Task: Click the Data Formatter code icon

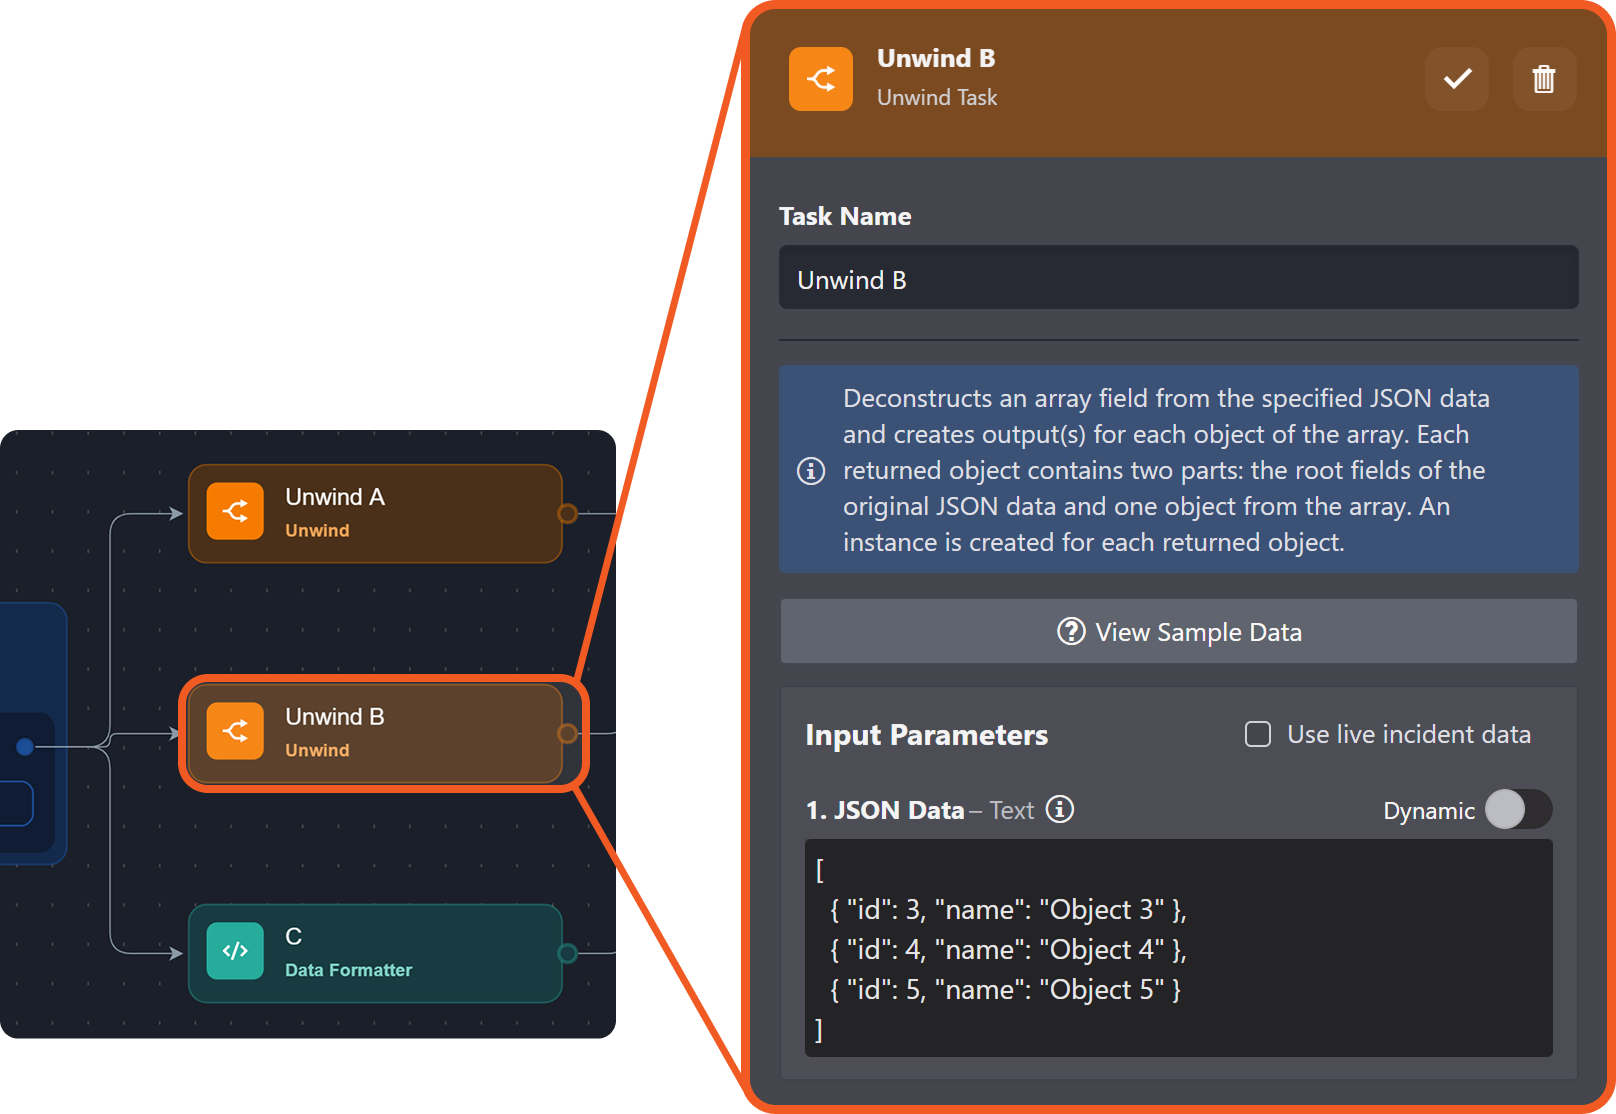Action: (x=235, y=951)
